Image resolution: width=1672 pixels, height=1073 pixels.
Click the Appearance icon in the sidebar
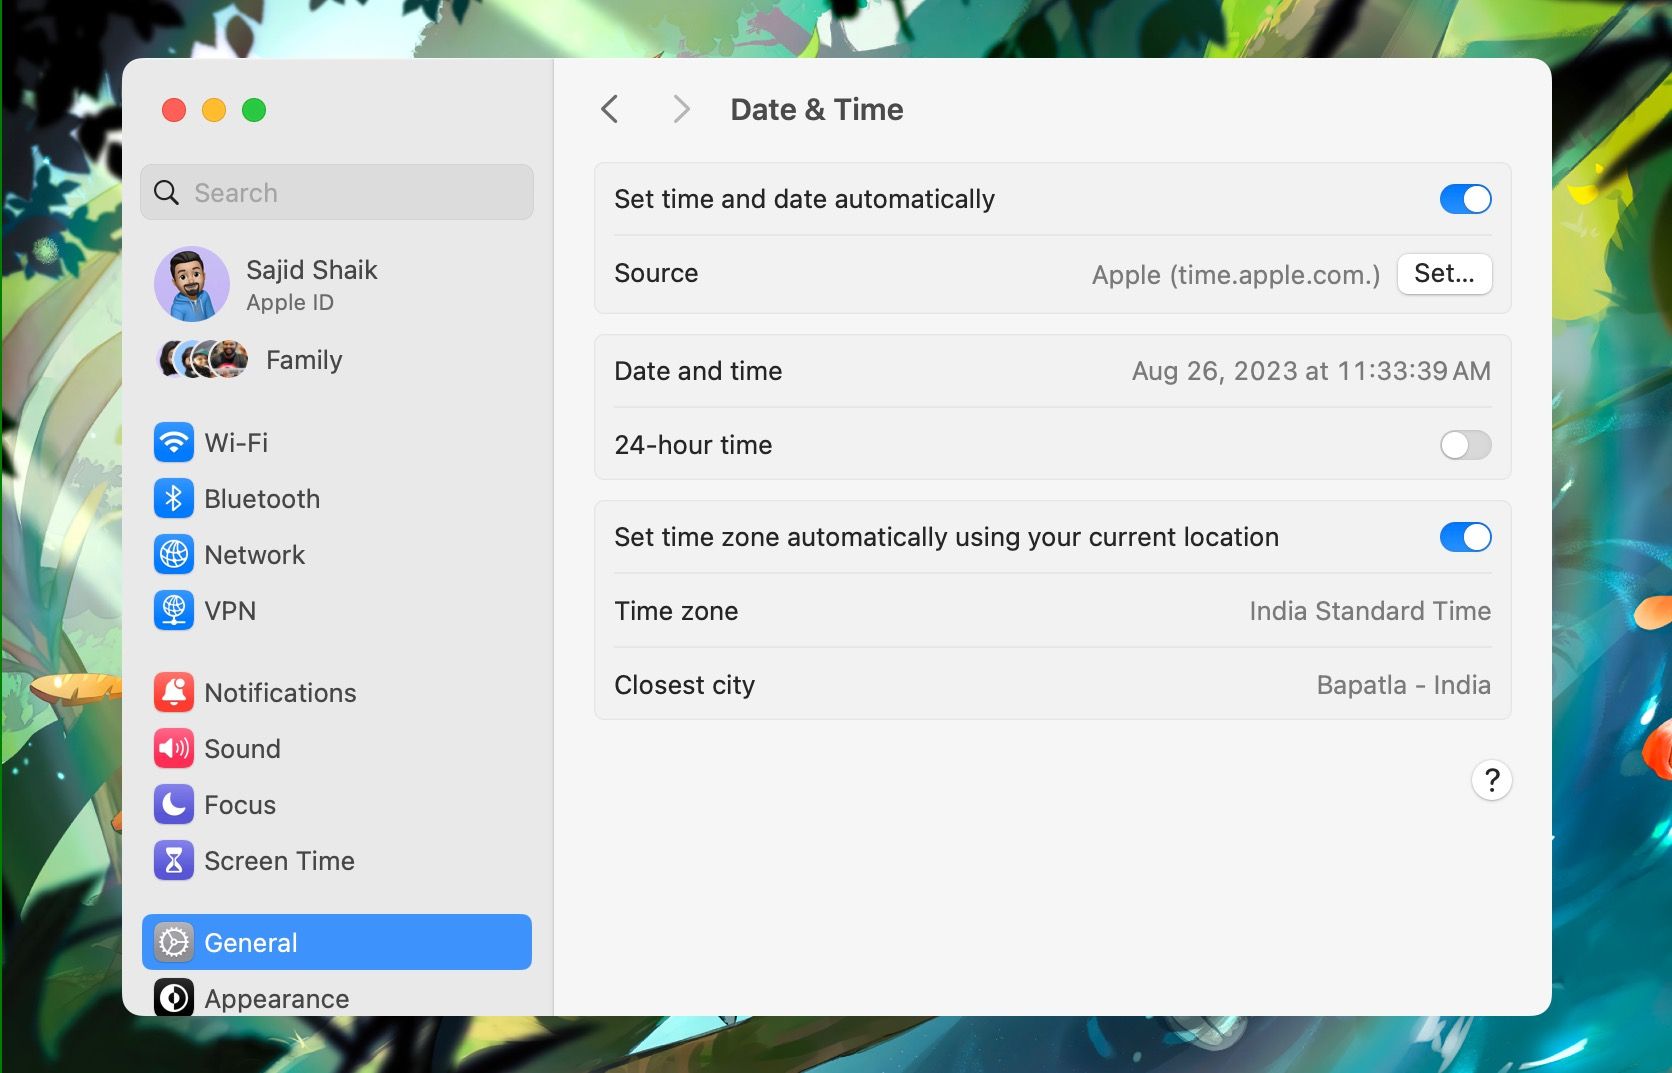coord(174,997)
